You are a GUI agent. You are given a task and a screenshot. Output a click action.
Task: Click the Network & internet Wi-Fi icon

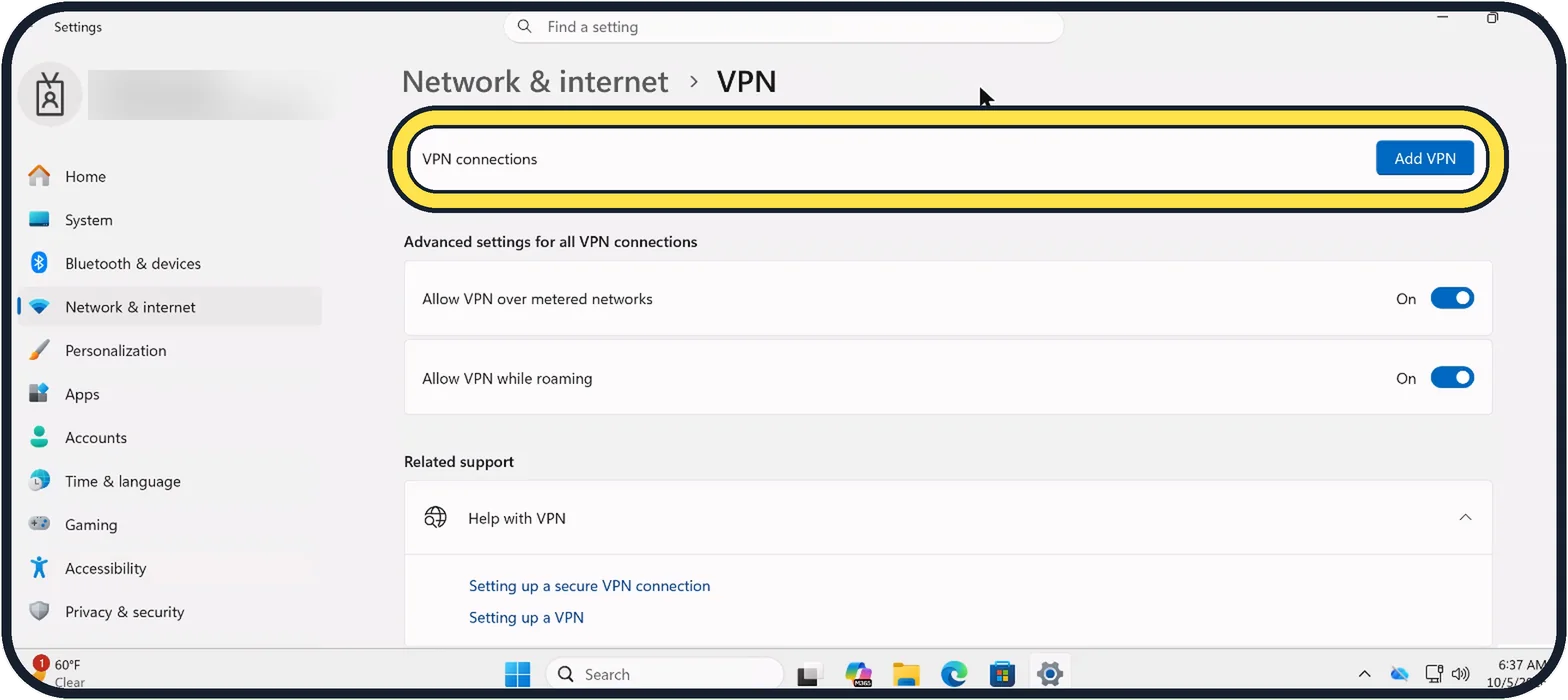tap(39, 307)
